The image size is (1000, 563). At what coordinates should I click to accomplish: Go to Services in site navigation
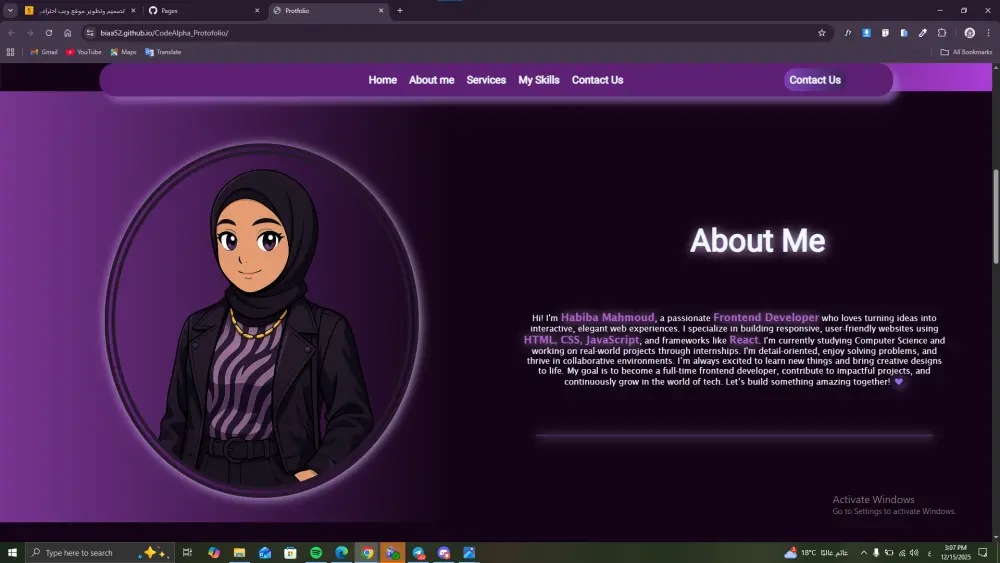coord(486,80)
